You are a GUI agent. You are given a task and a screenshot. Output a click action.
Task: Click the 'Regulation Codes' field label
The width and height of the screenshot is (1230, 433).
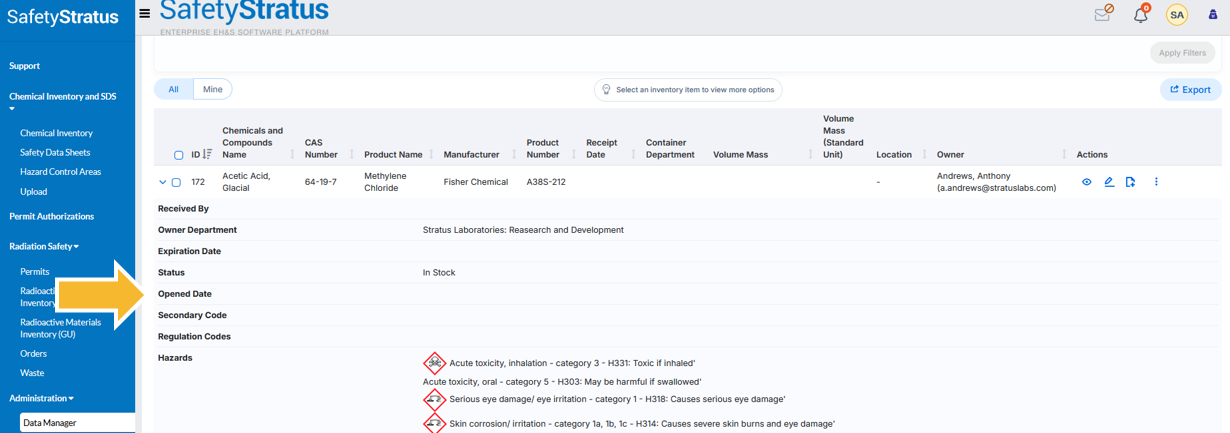point(194,336)
